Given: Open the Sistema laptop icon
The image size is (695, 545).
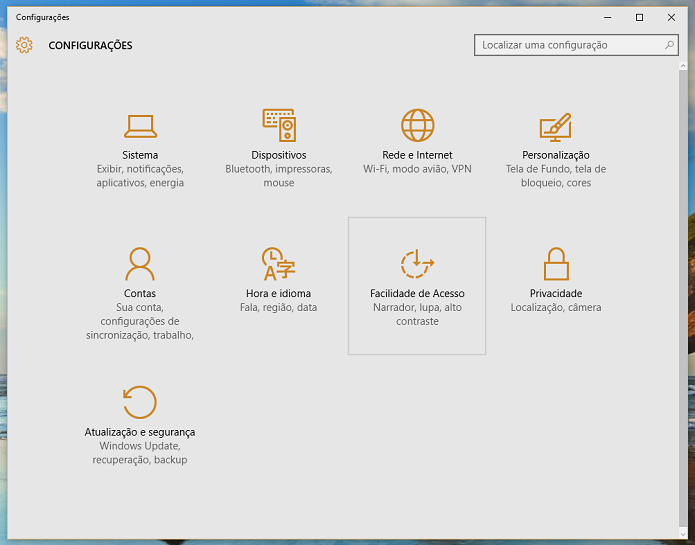Looking at the screenshot, I should coord(140,127).
